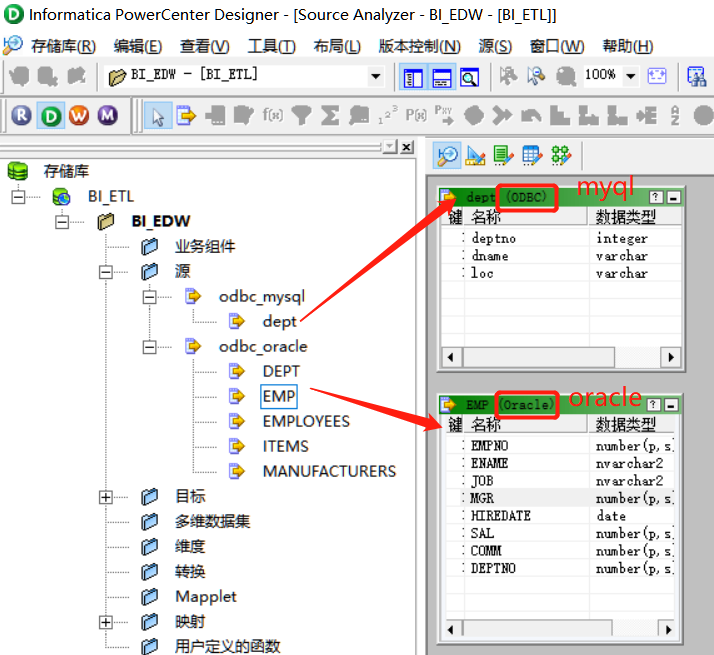Open the 存储库(R) menu

(63, 46)
